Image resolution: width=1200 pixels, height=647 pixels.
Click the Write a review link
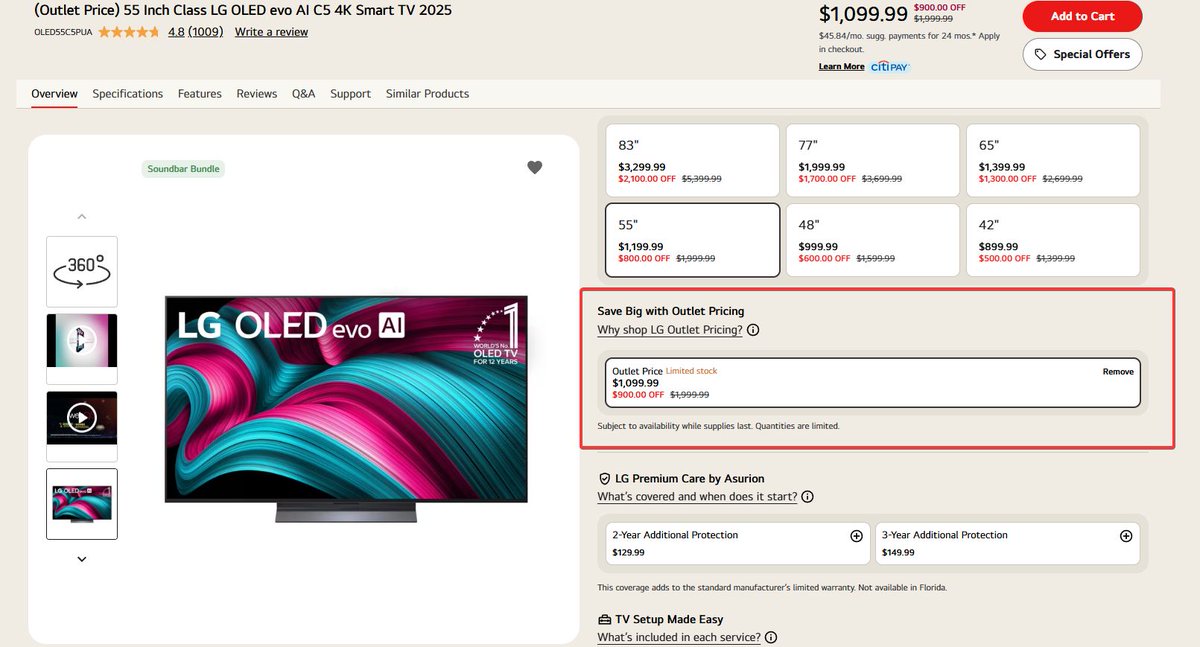tap(271, 32)
